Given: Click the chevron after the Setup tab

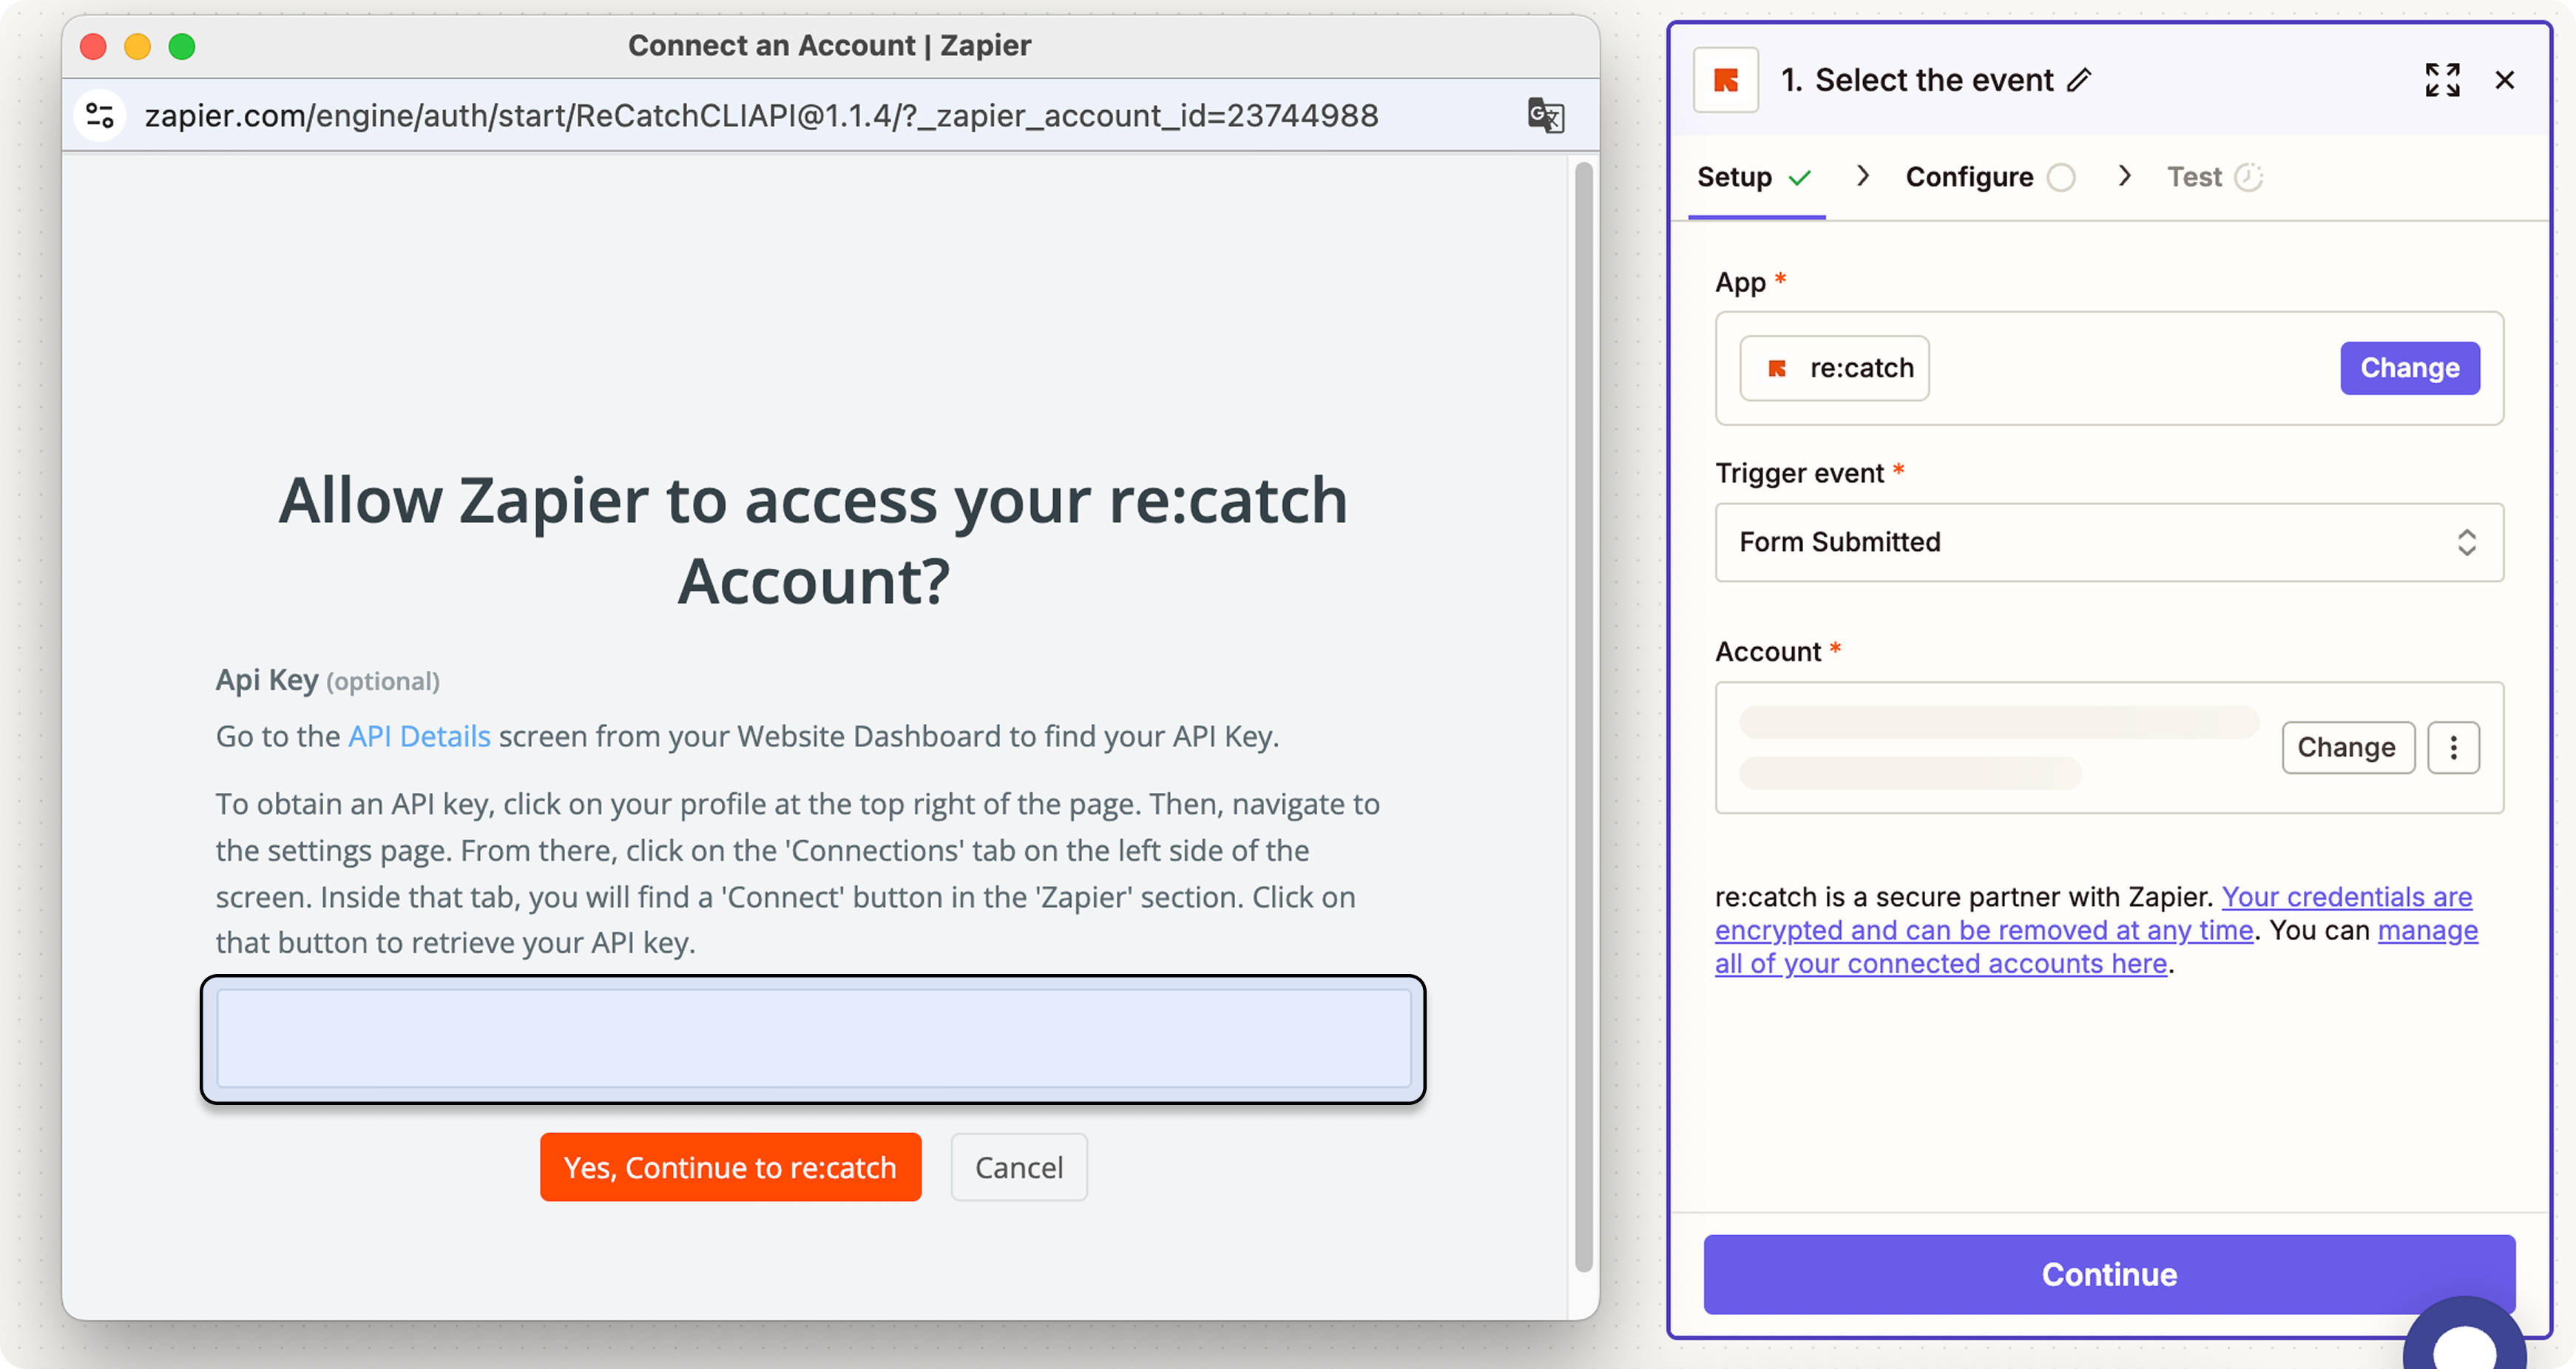Looking at the screenshot, I should point(1862,176).
